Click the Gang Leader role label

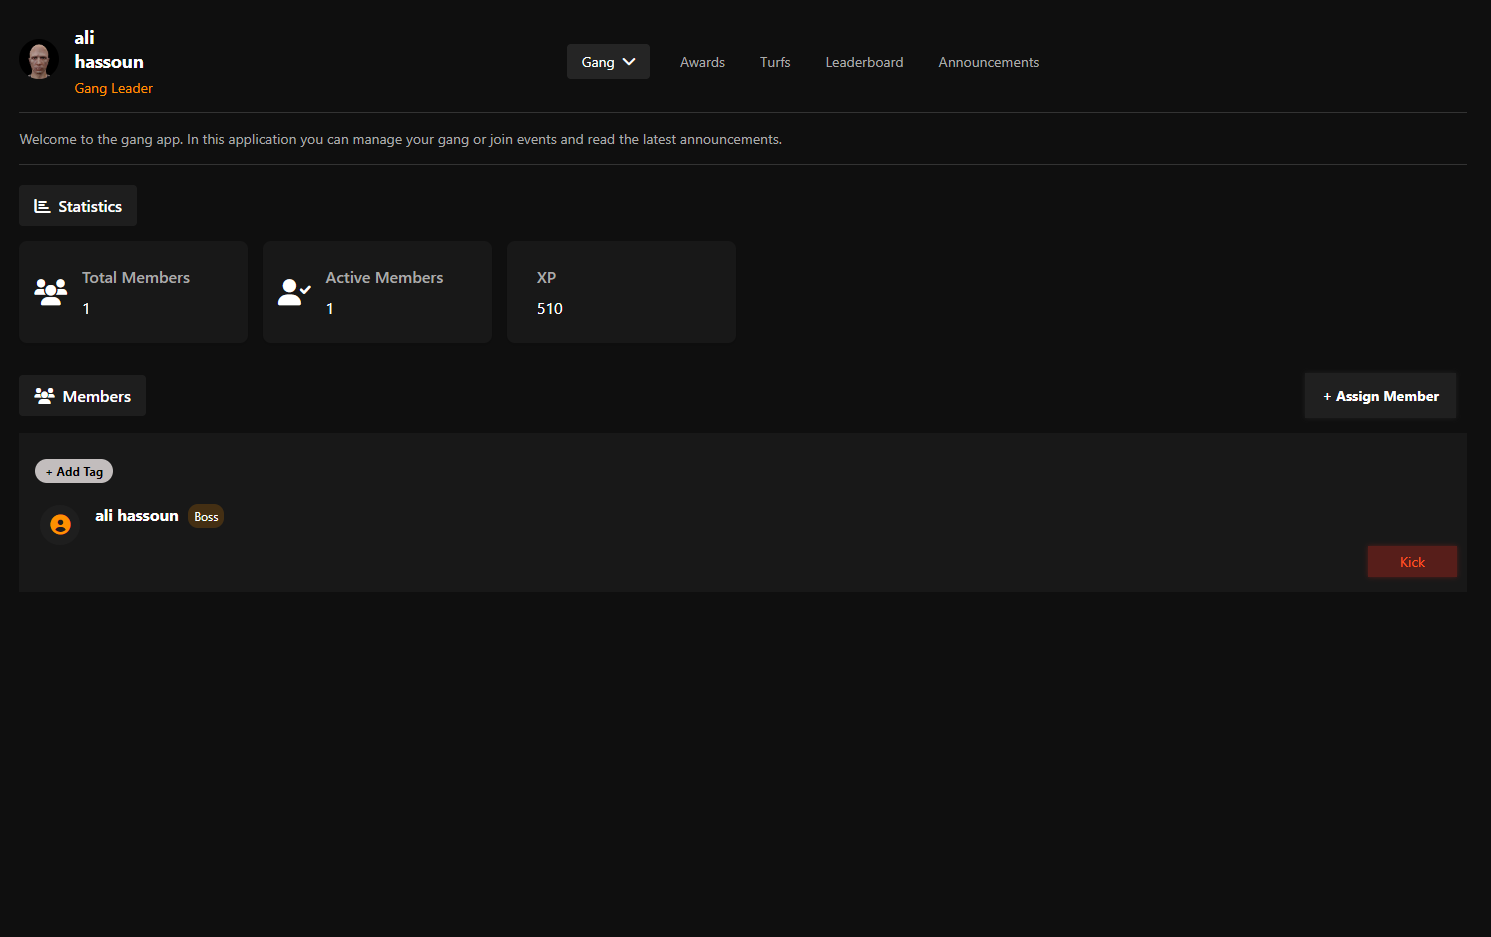point(114,88)
